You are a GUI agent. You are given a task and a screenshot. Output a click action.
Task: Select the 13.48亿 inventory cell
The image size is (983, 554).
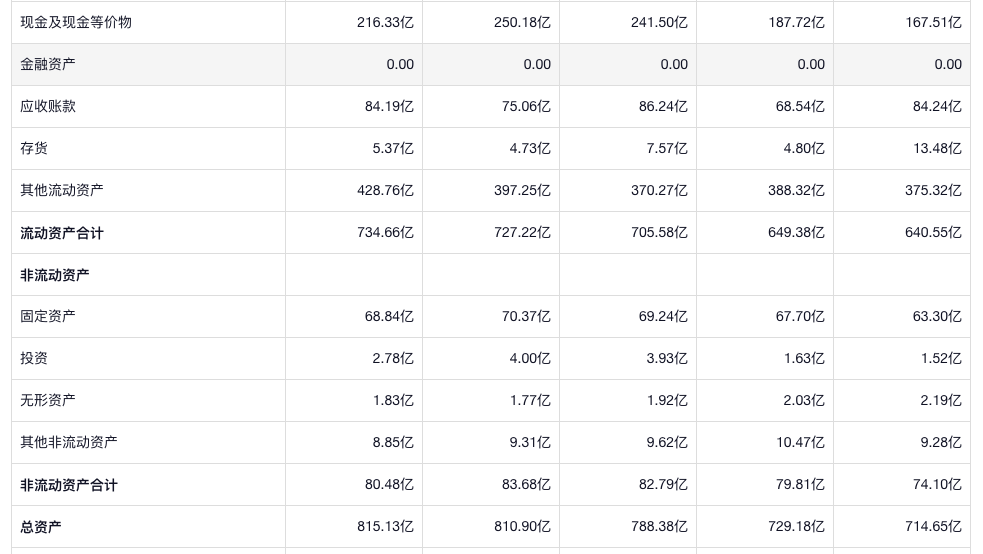933,148
